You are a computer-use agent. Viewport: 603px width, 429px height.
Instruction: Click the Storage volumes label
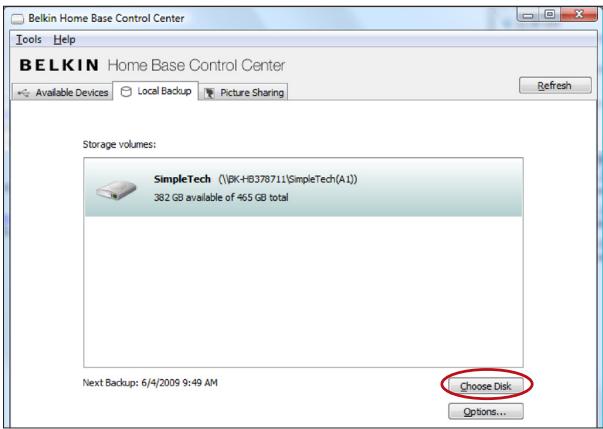point(119,145)
